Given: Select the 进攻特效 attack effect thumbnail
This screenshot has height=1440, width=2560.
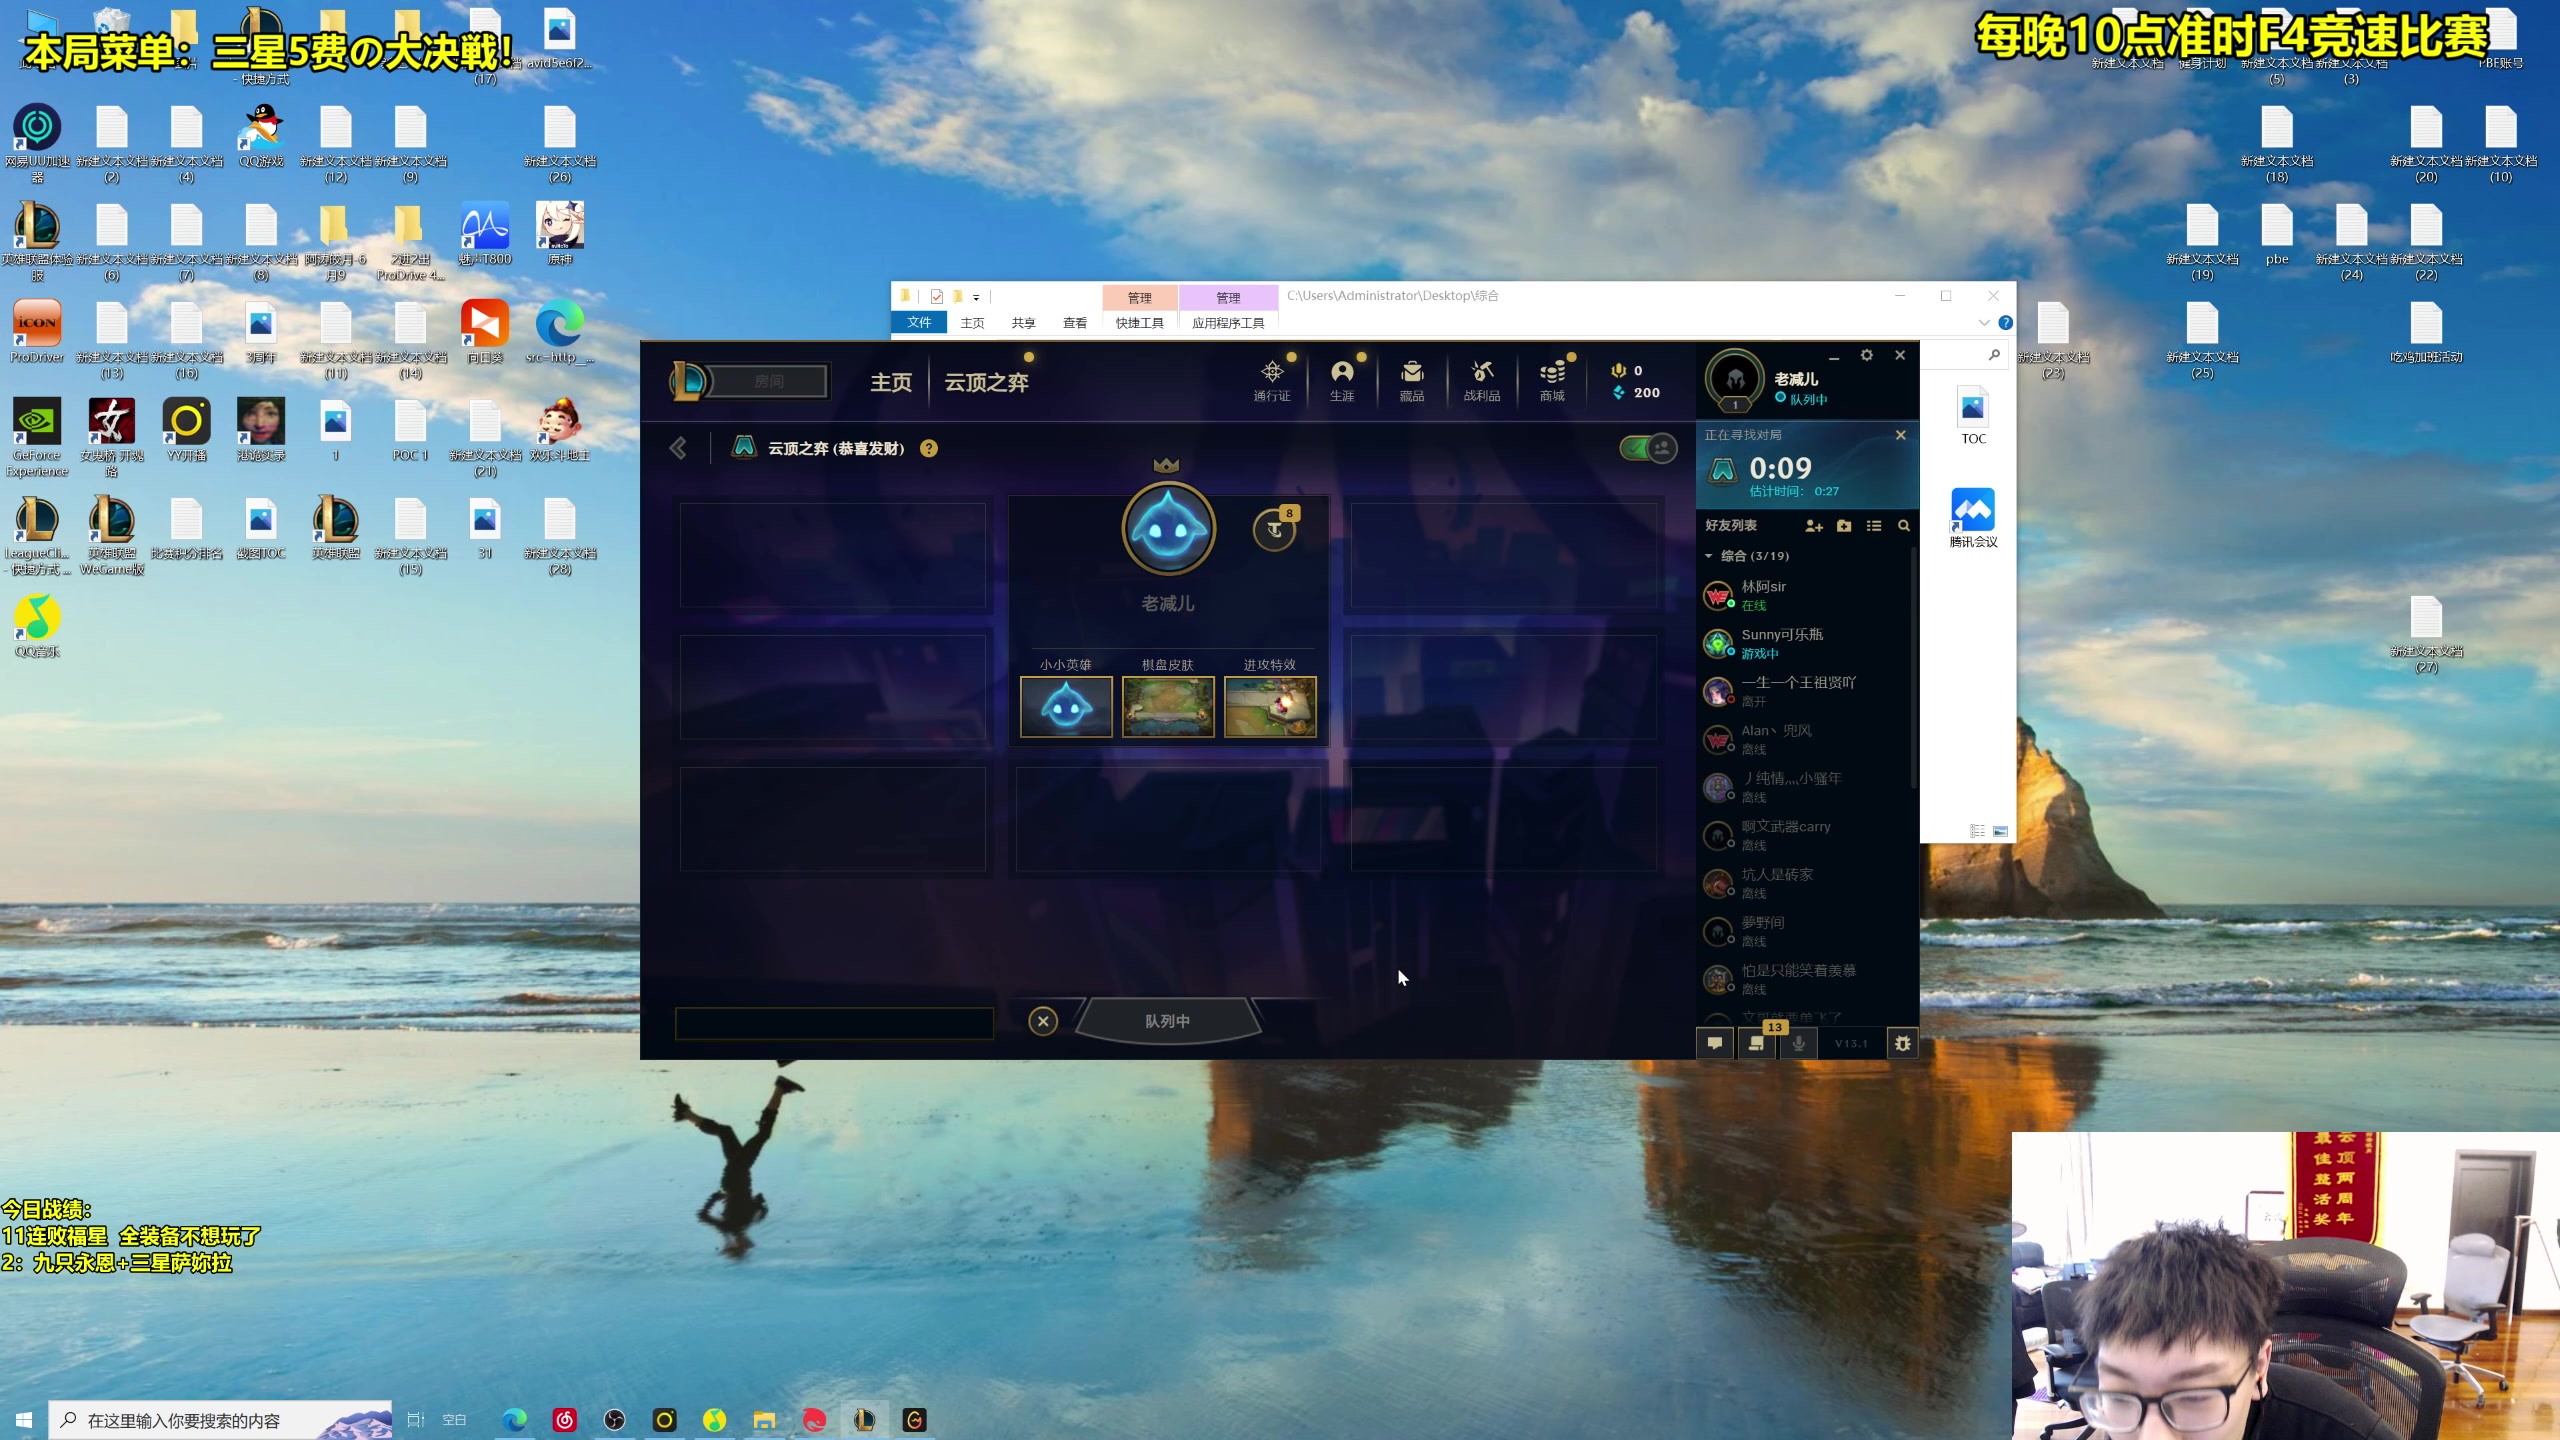Looking at the screenshot, I should coord(1270,706).
